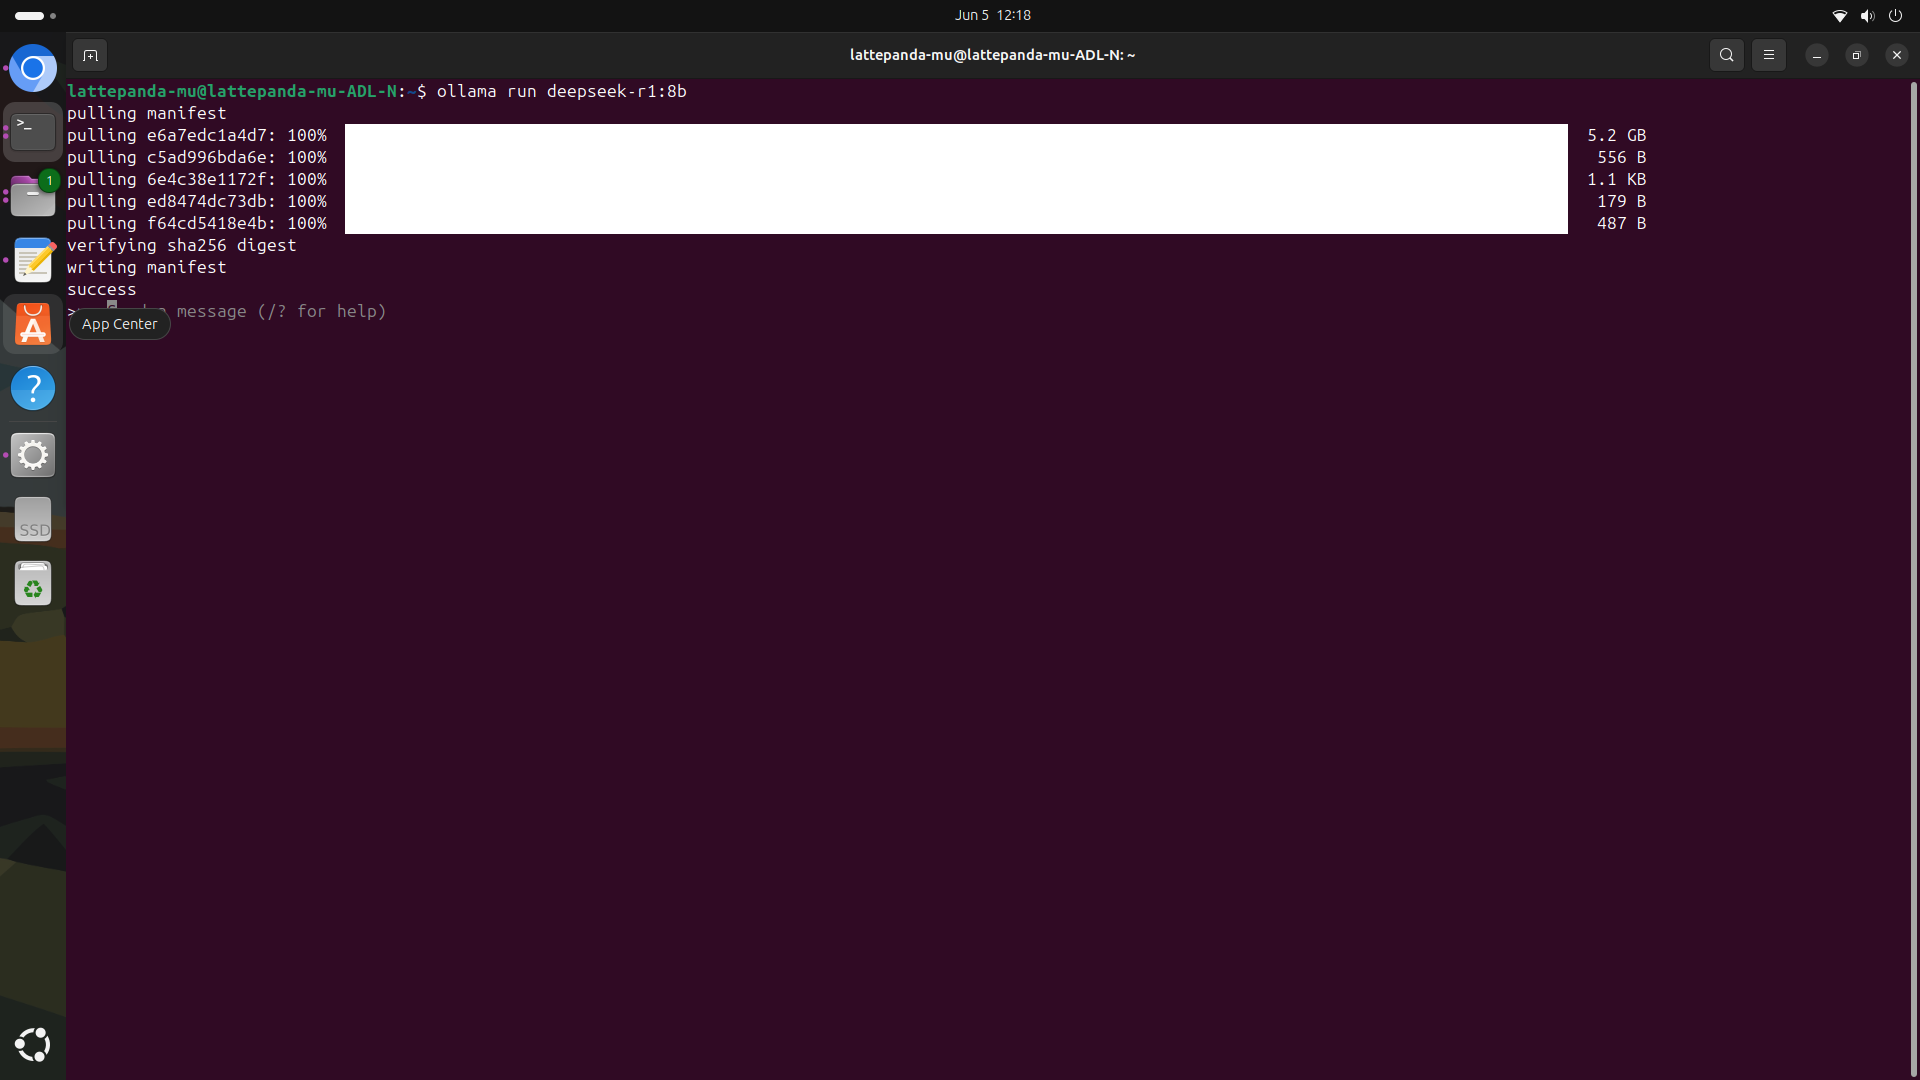Open App Center in the dock

(x=33, y=324)
